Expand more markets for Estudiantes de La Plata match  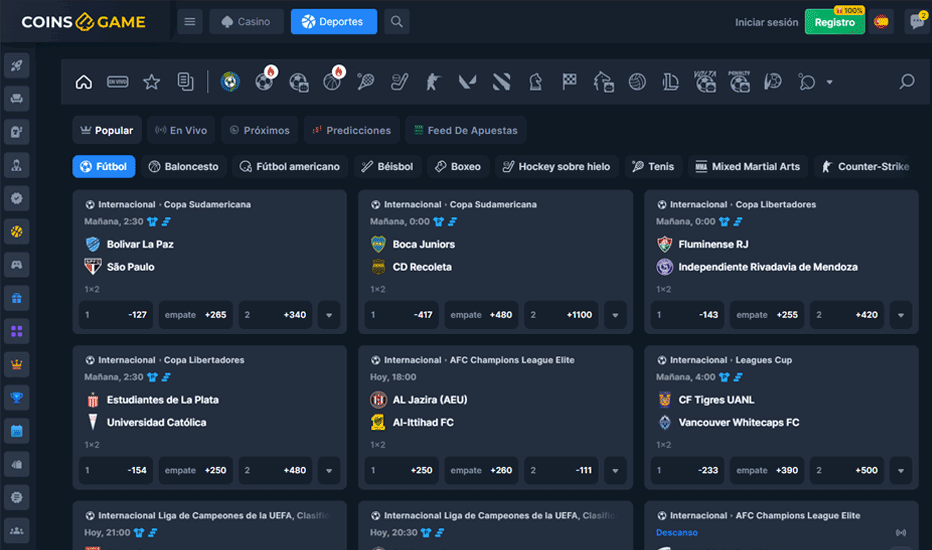pos(329,470)
